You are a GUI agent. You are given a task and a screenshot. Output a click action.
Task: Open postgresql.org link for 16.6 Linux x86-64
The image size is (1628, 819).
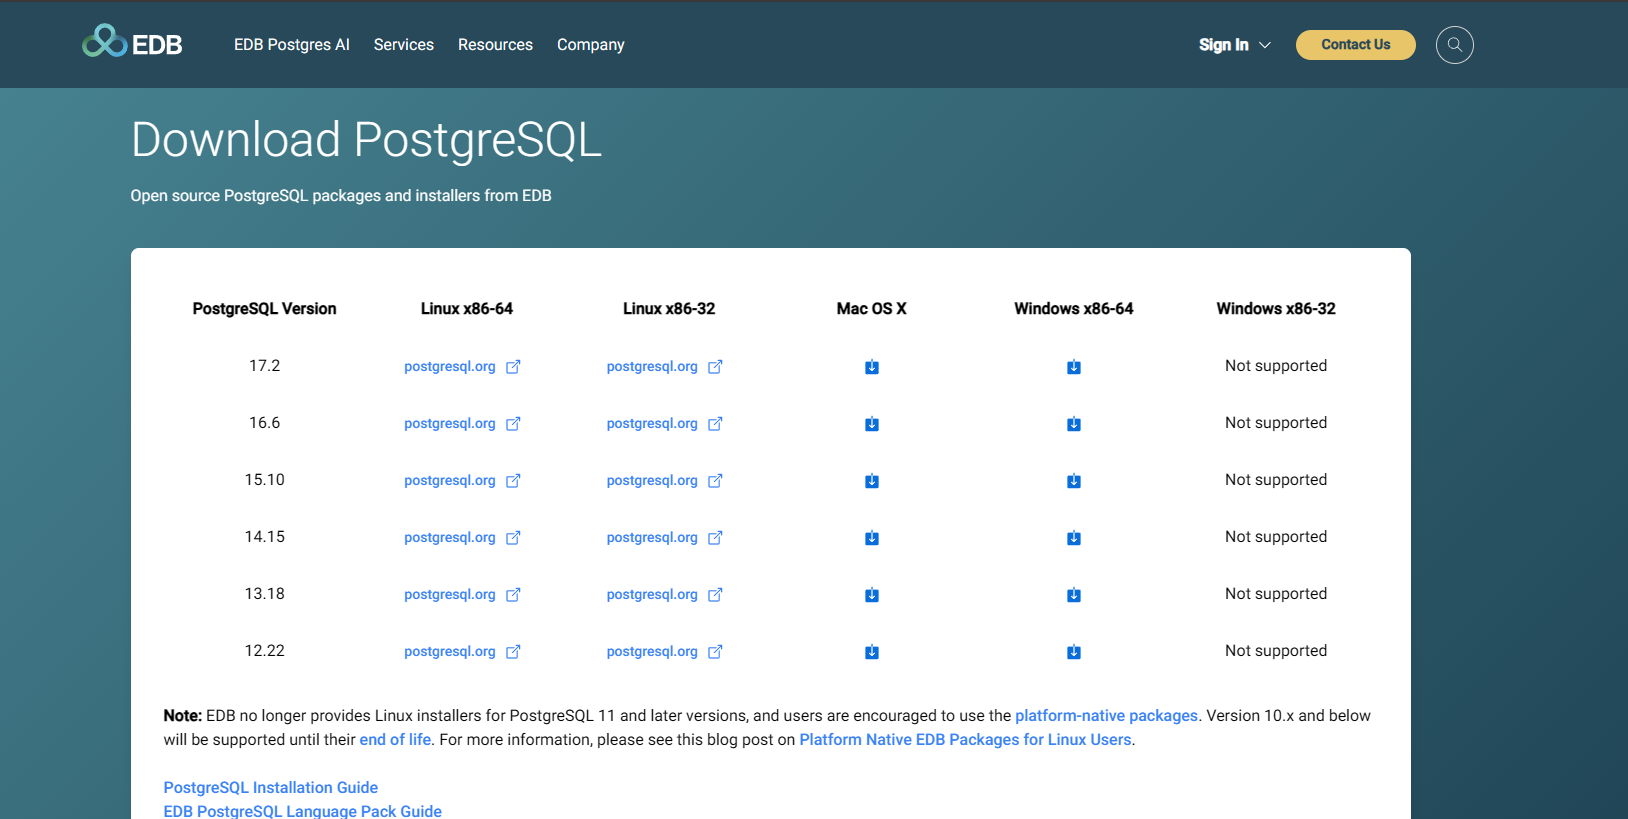[x=462, y=424]
